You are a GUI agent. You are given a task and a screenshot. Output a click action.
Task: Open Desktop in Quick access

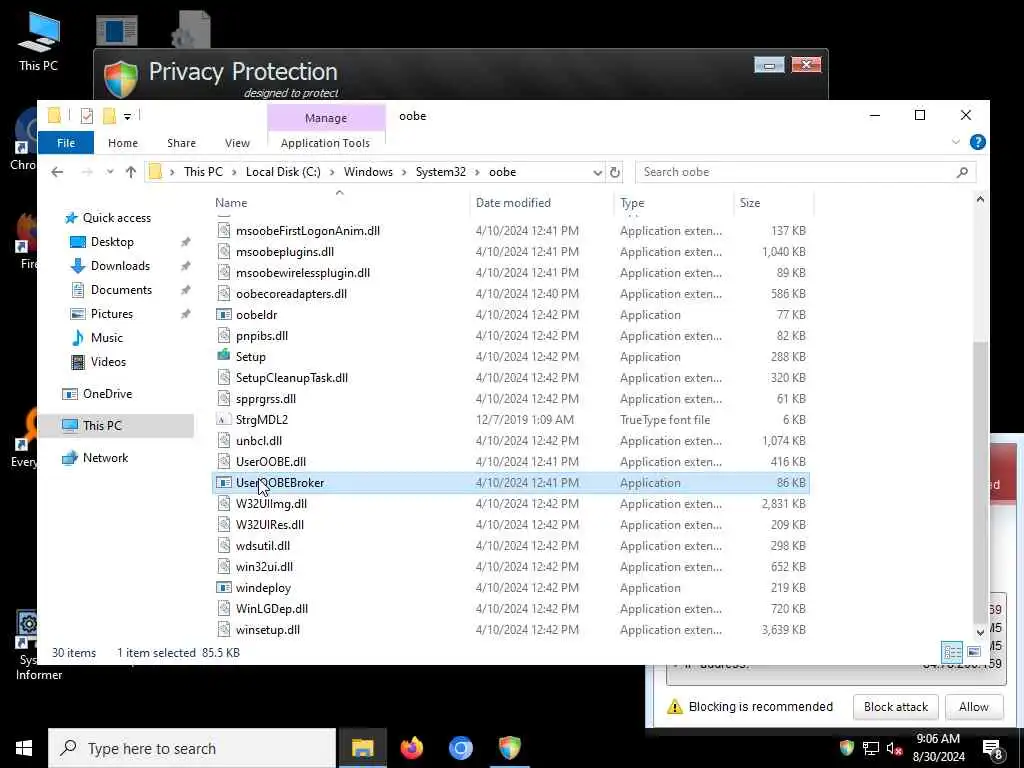point(112,242)
